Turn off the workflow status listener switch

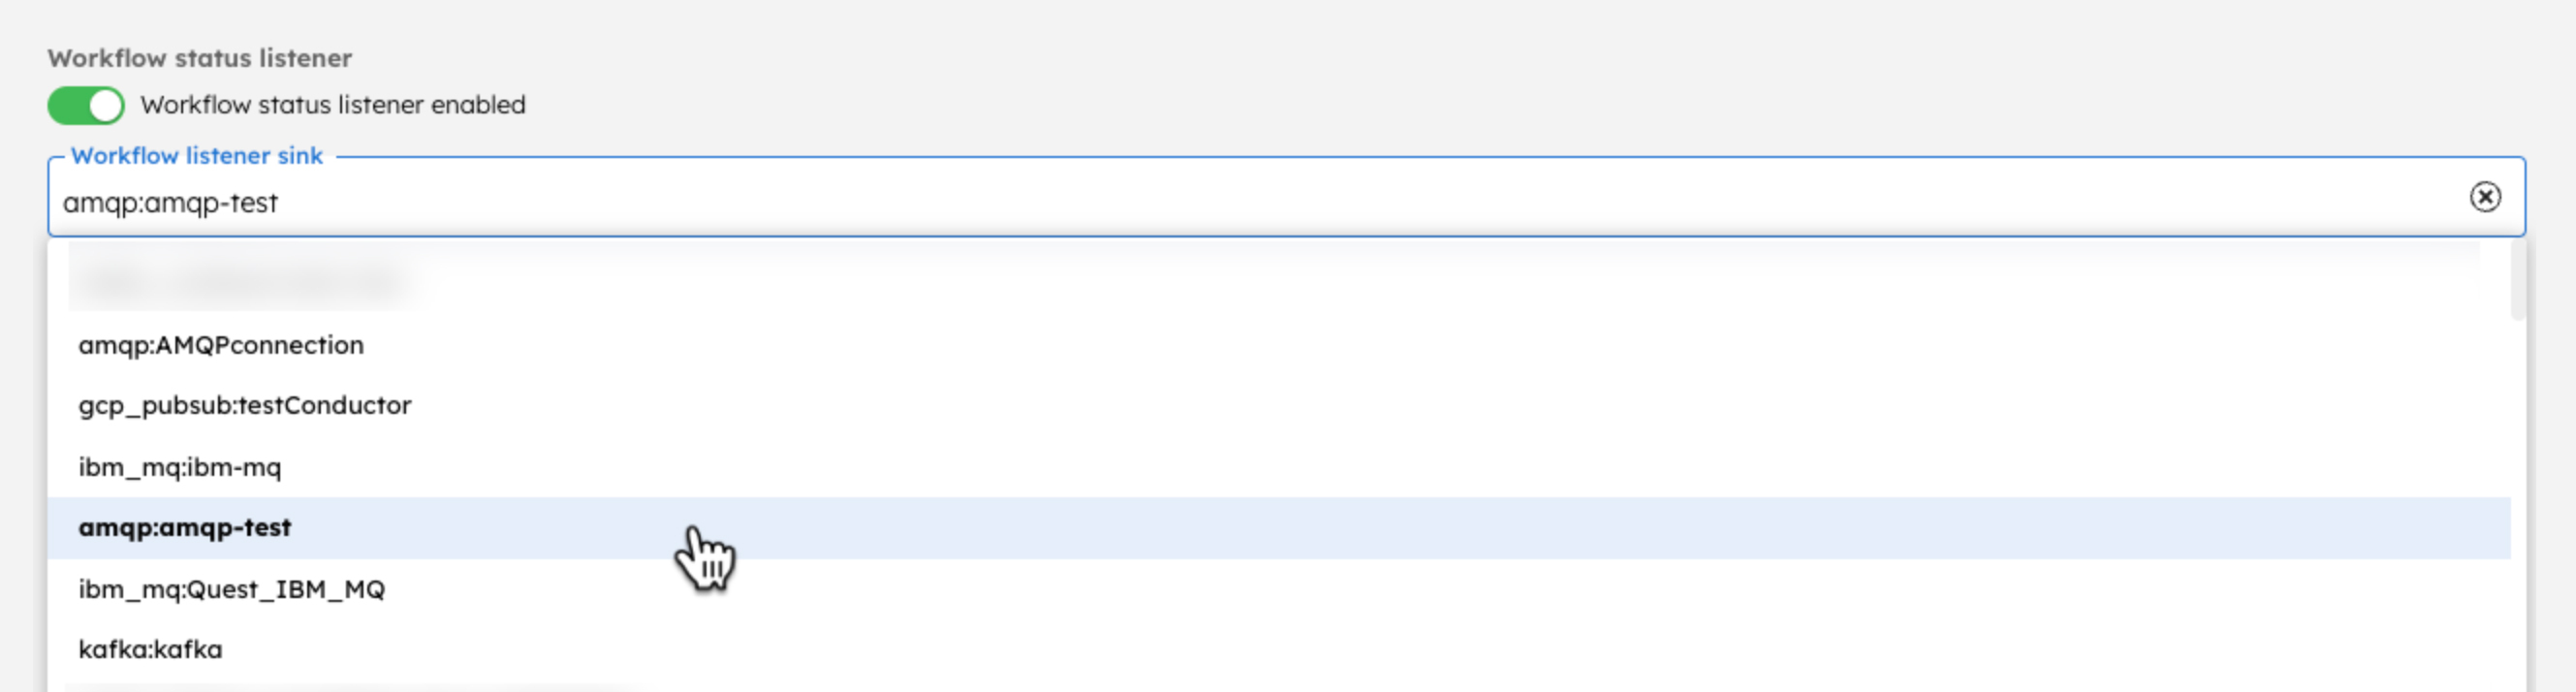pos(86,105)
